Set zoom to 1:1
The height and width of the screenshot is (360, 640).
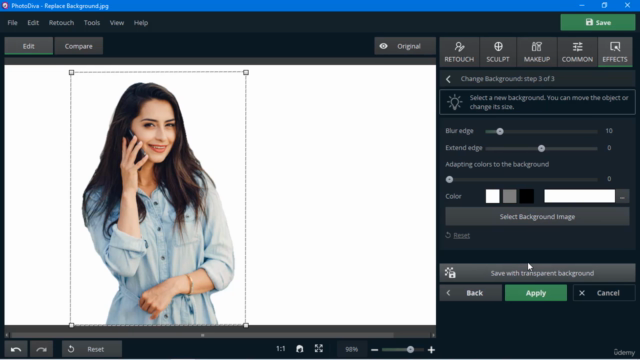point(280,349)
